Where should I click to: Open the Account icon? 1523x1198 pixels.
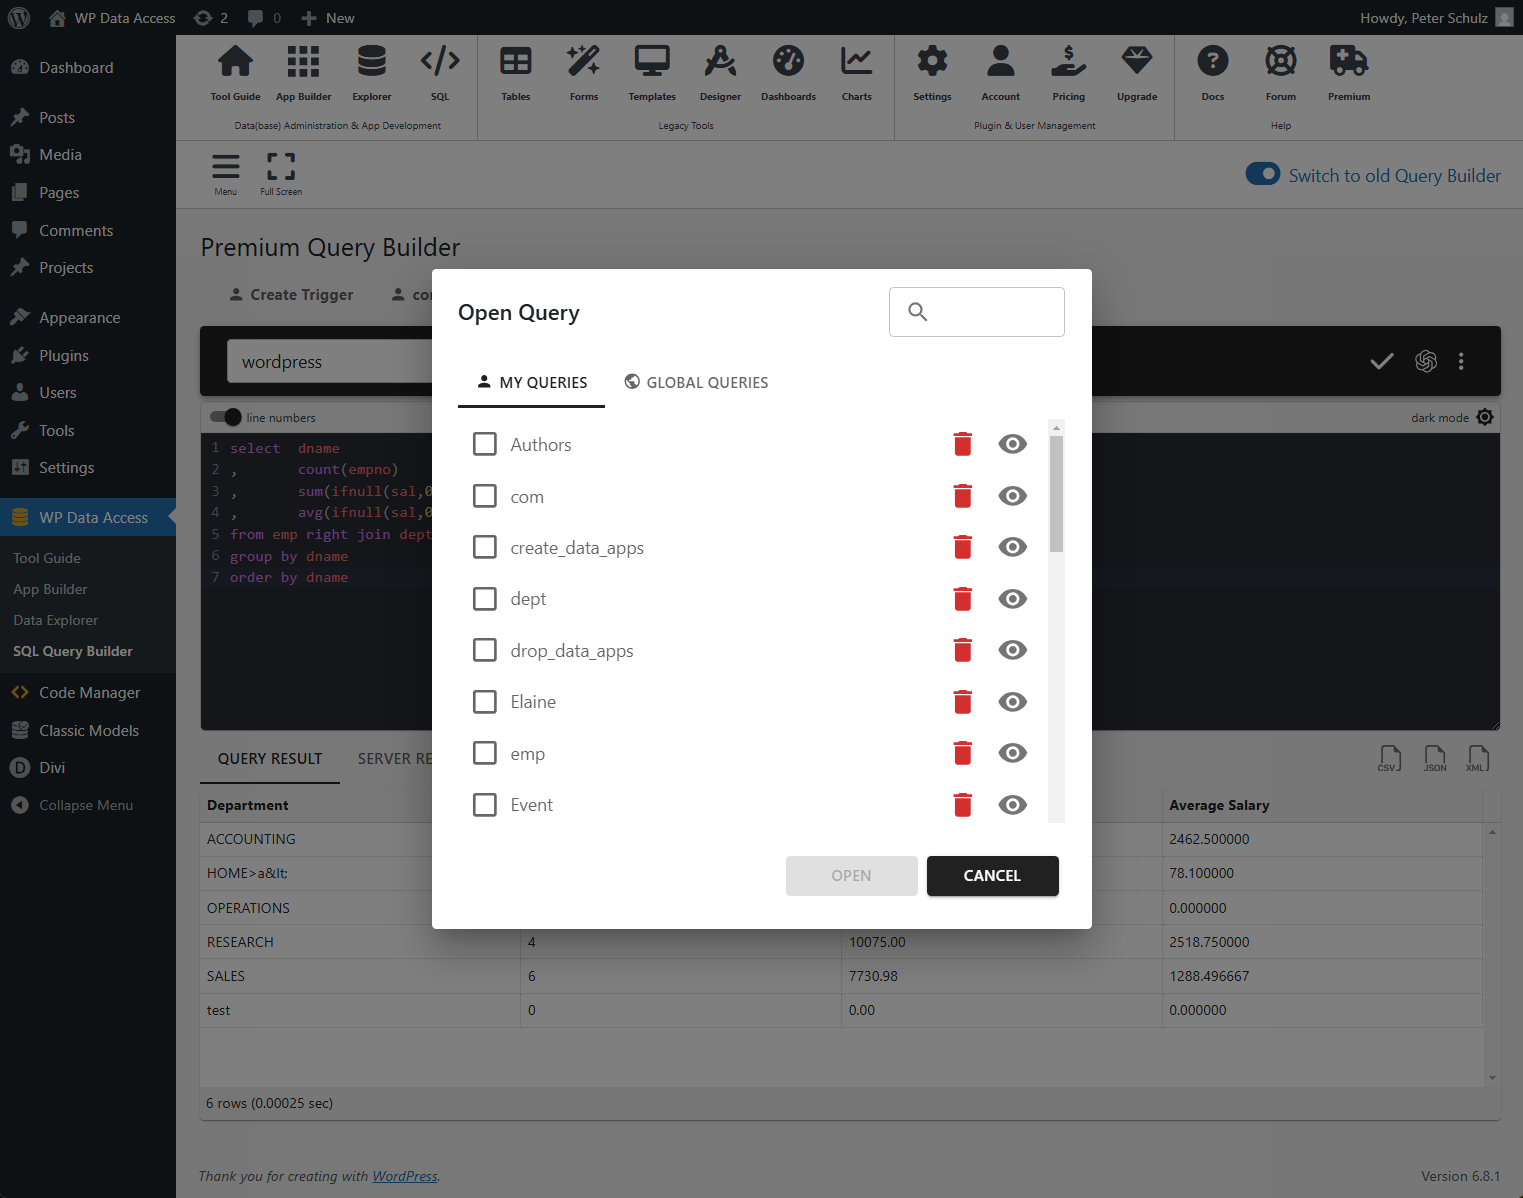click(1000, 61)
